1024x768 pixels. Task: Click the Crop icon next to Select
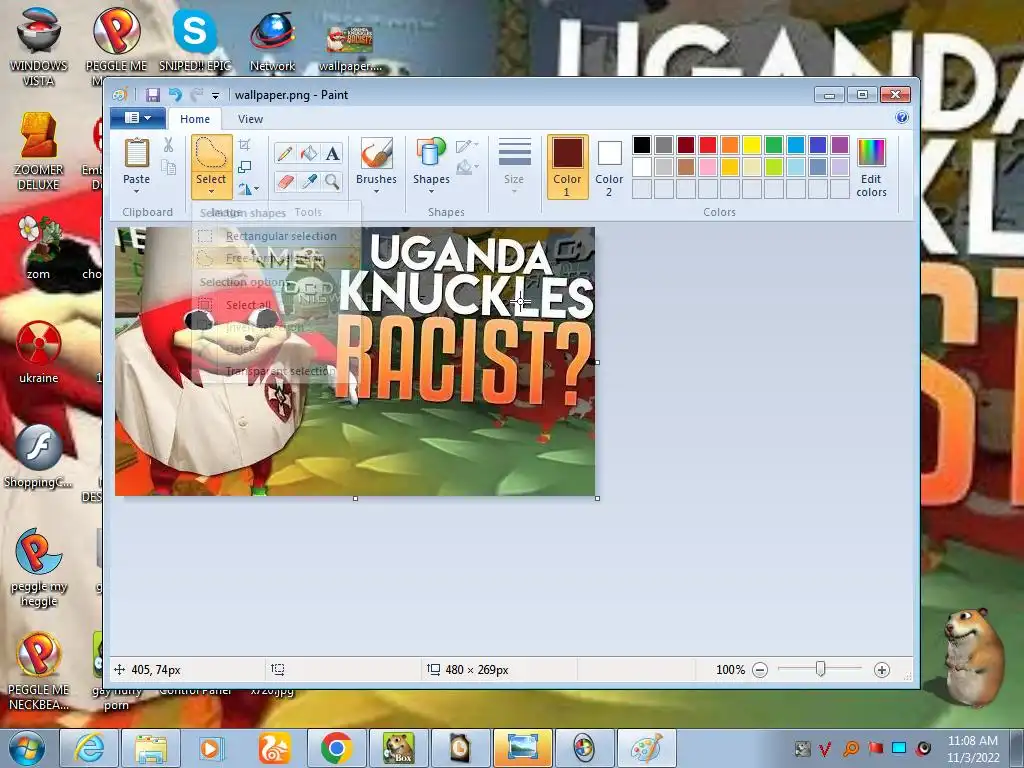(244, 144)
